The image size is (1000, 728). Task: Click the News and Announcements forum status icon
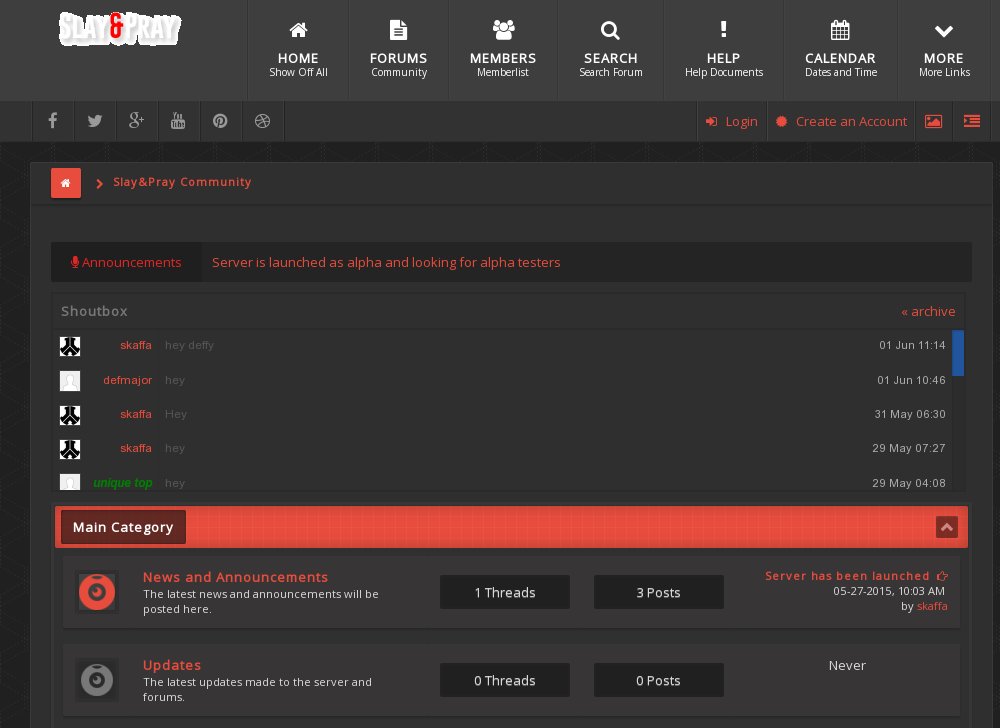(97, 593)
